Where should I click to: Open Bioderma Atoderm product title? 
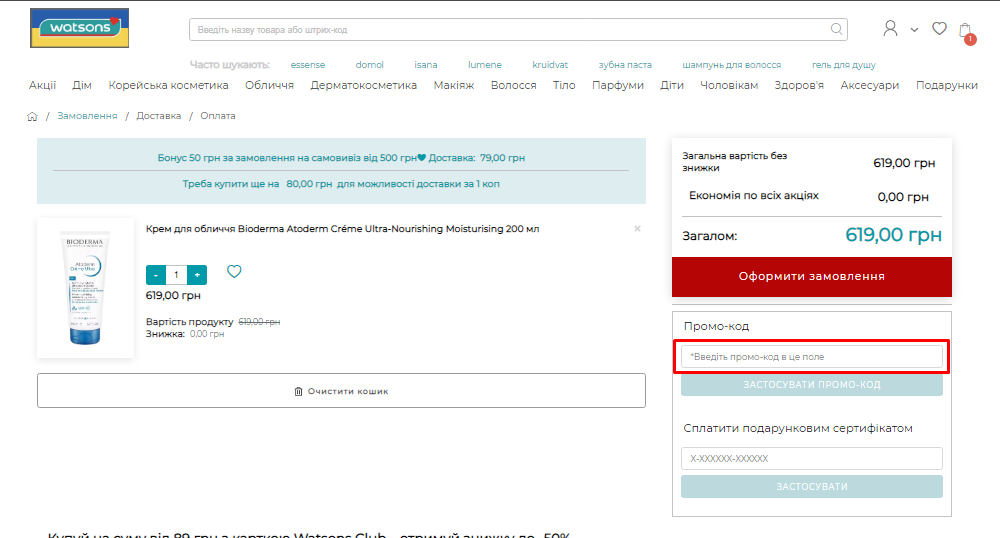tap(342, 229)
